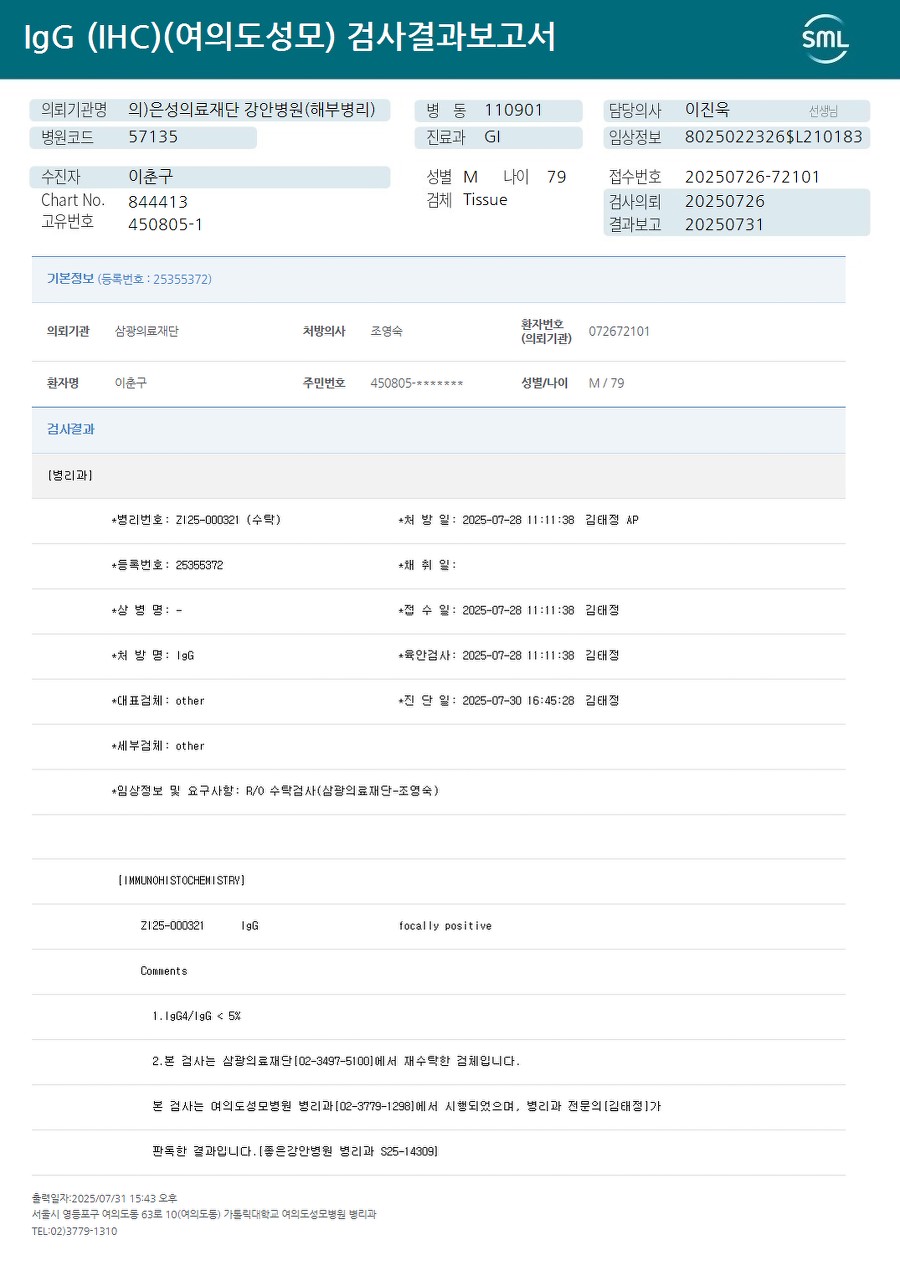The height and width of the screenshot is (1271, 900).
Task: Select the 접수일 timestamp line
Action: click(509, 610)
